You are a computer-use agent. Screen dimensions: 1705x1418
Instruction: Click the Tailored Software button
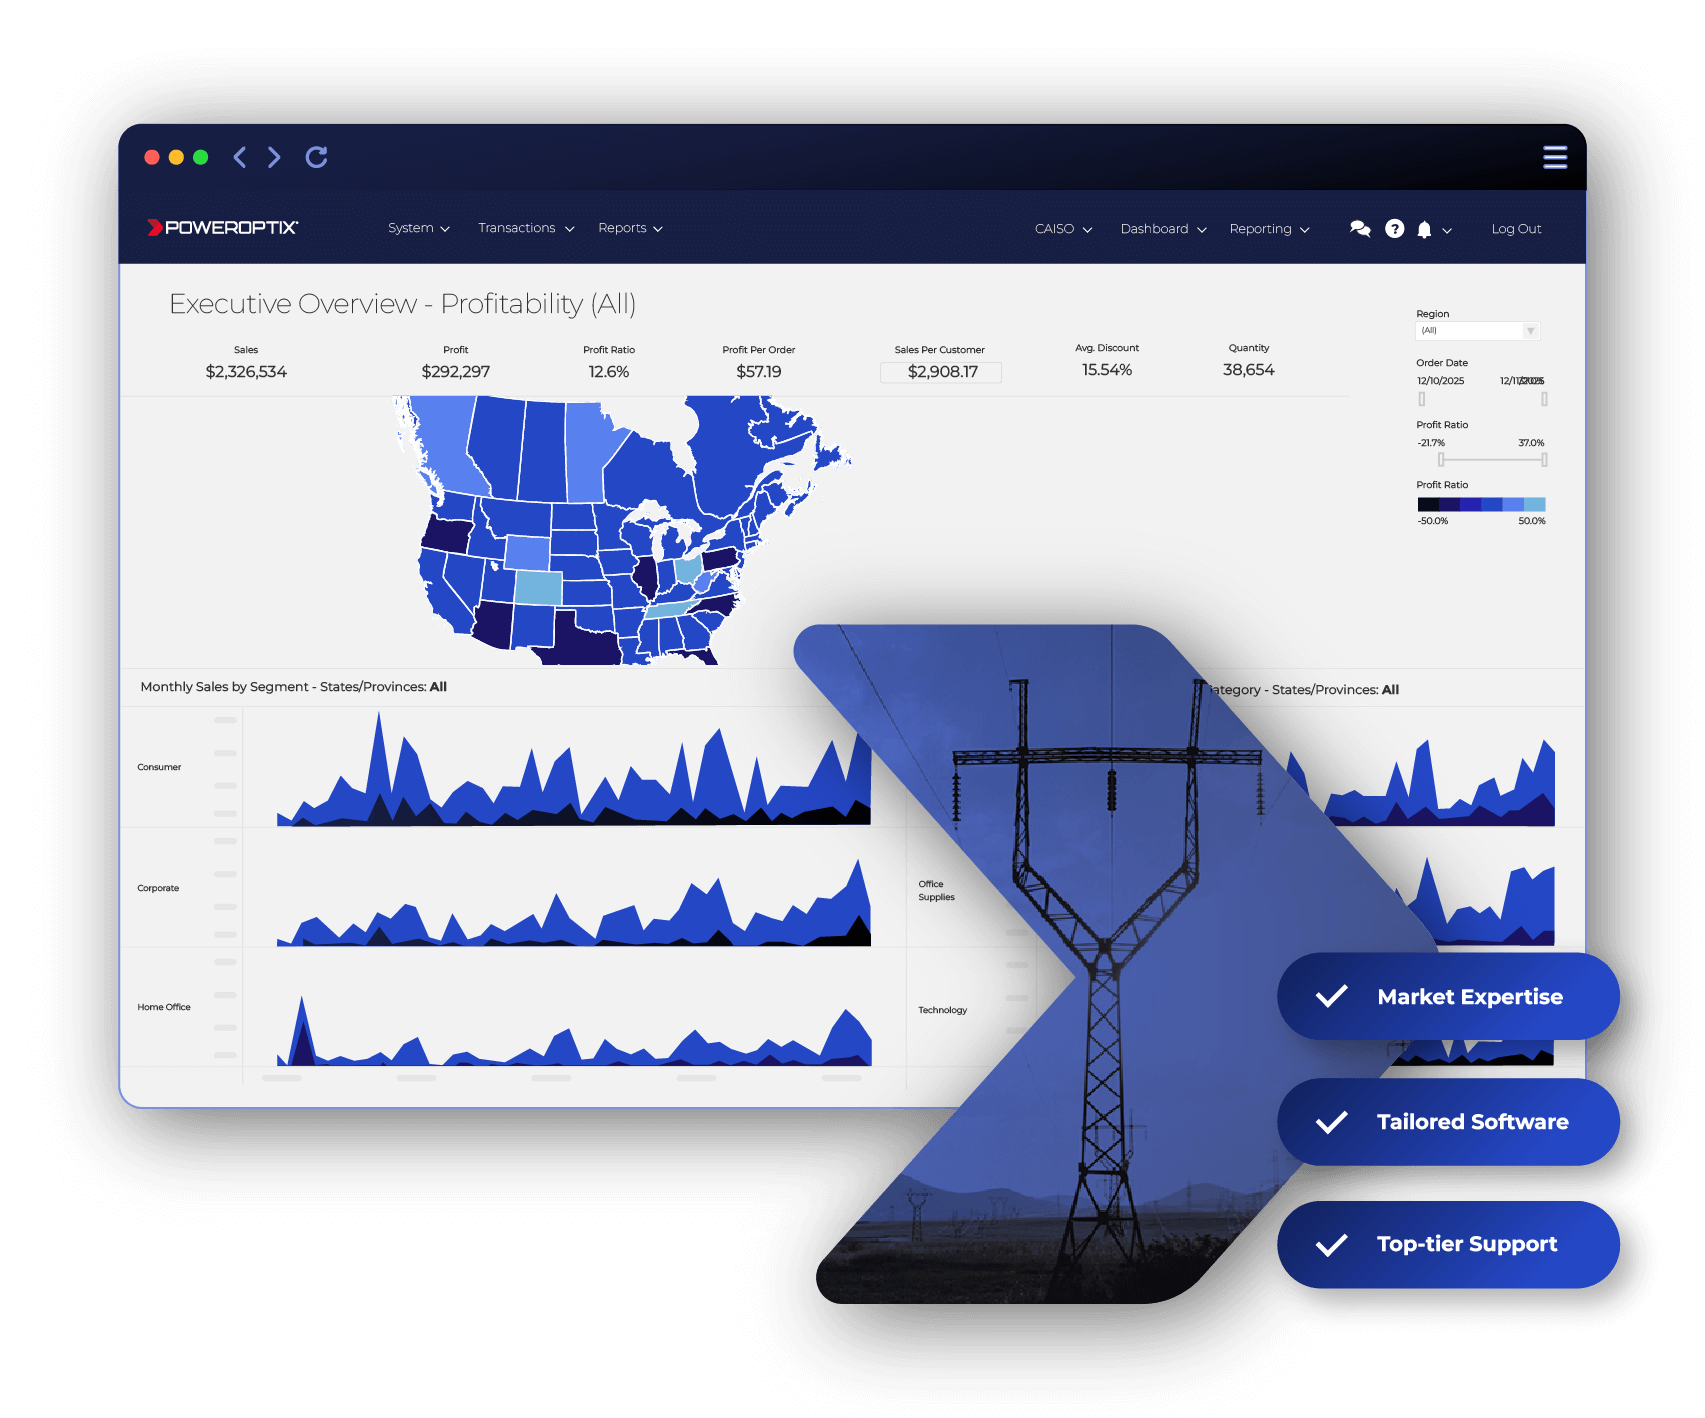1472,1121
